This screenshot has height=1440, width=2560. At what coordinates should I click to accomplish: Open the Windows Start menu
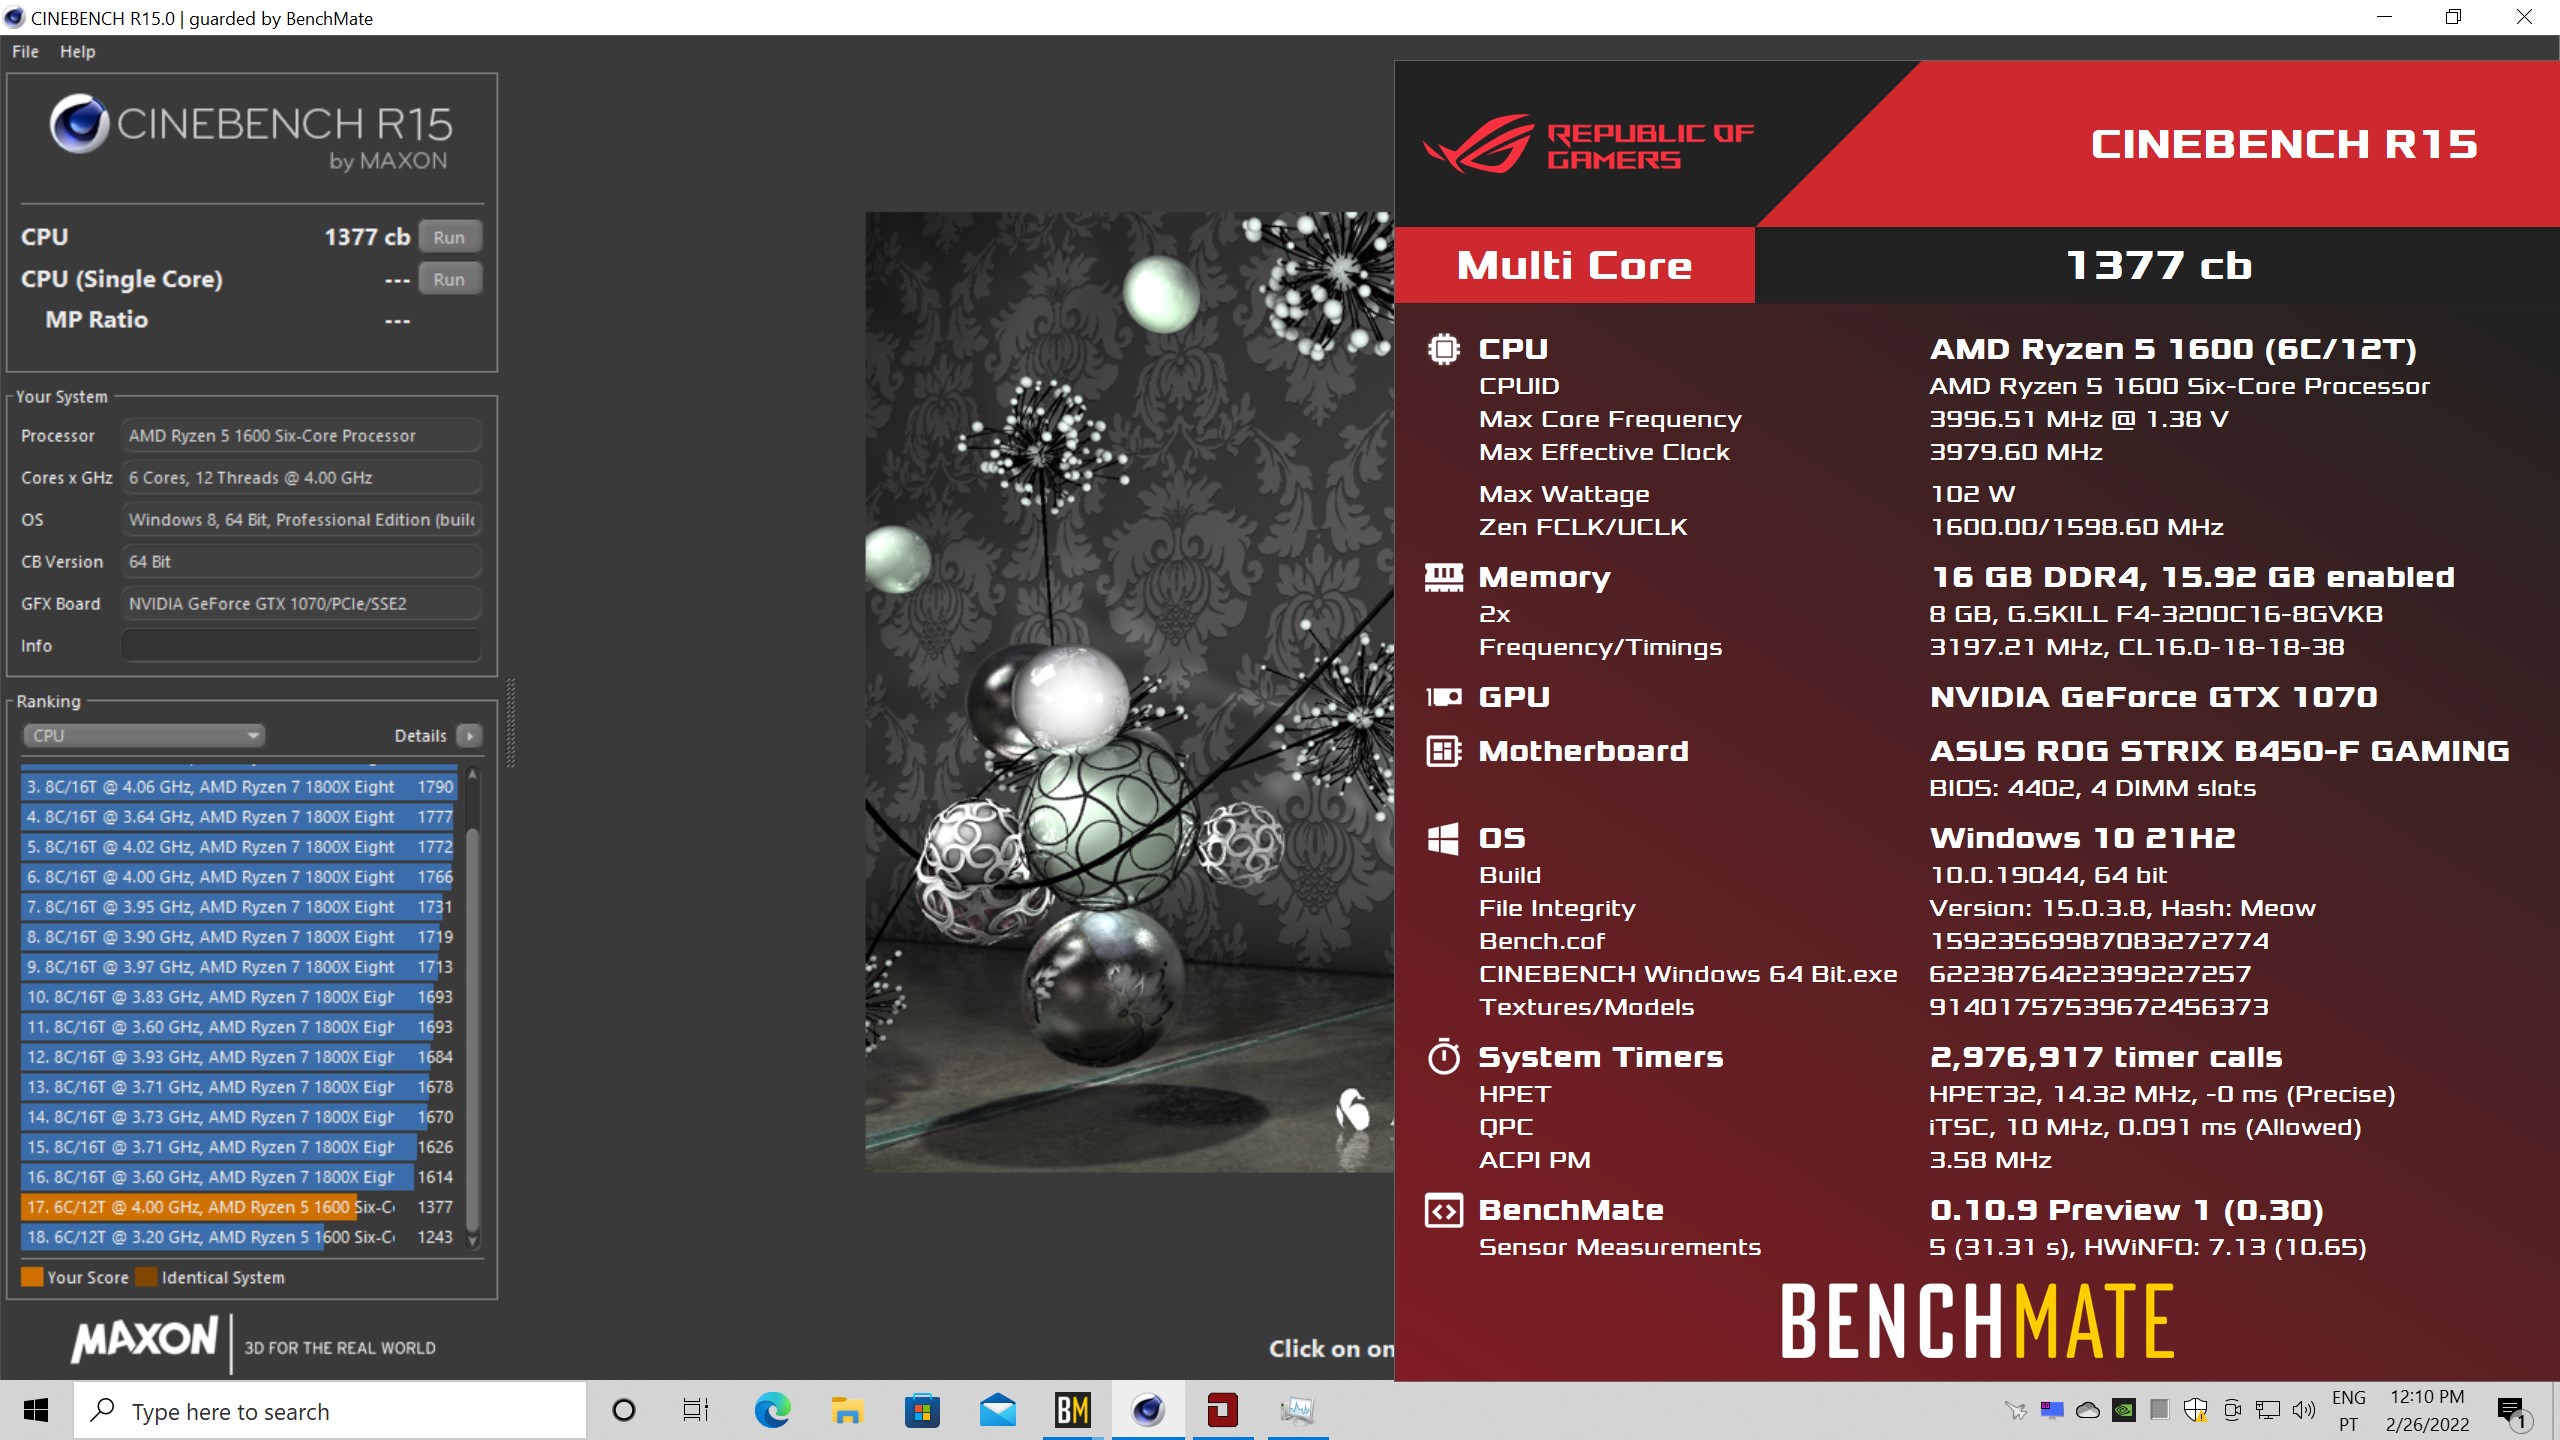click(36, 1411)
